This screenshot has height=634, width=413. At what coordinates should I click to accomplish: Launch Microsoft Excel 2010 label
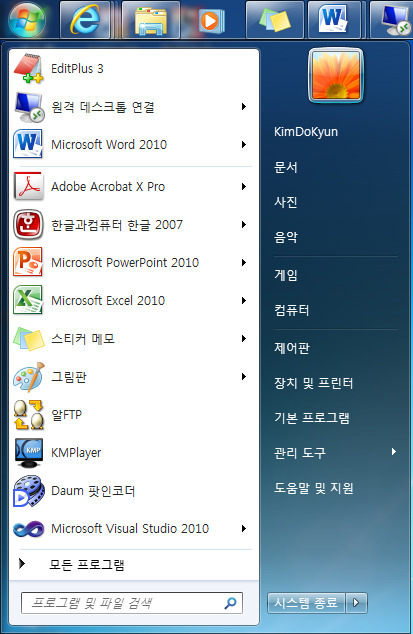point(108,300)
